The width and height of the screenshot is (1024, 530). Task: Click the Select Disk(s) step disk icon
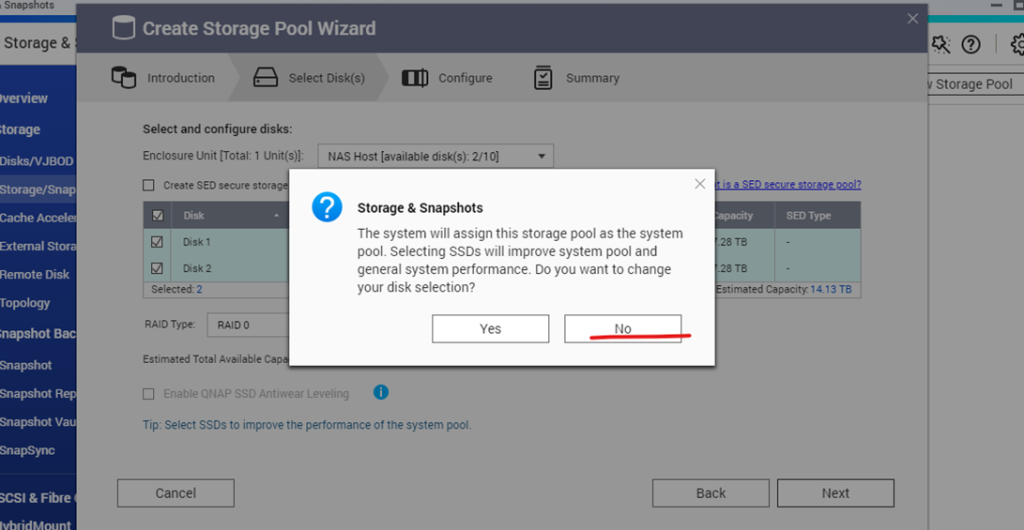[266, 78]
